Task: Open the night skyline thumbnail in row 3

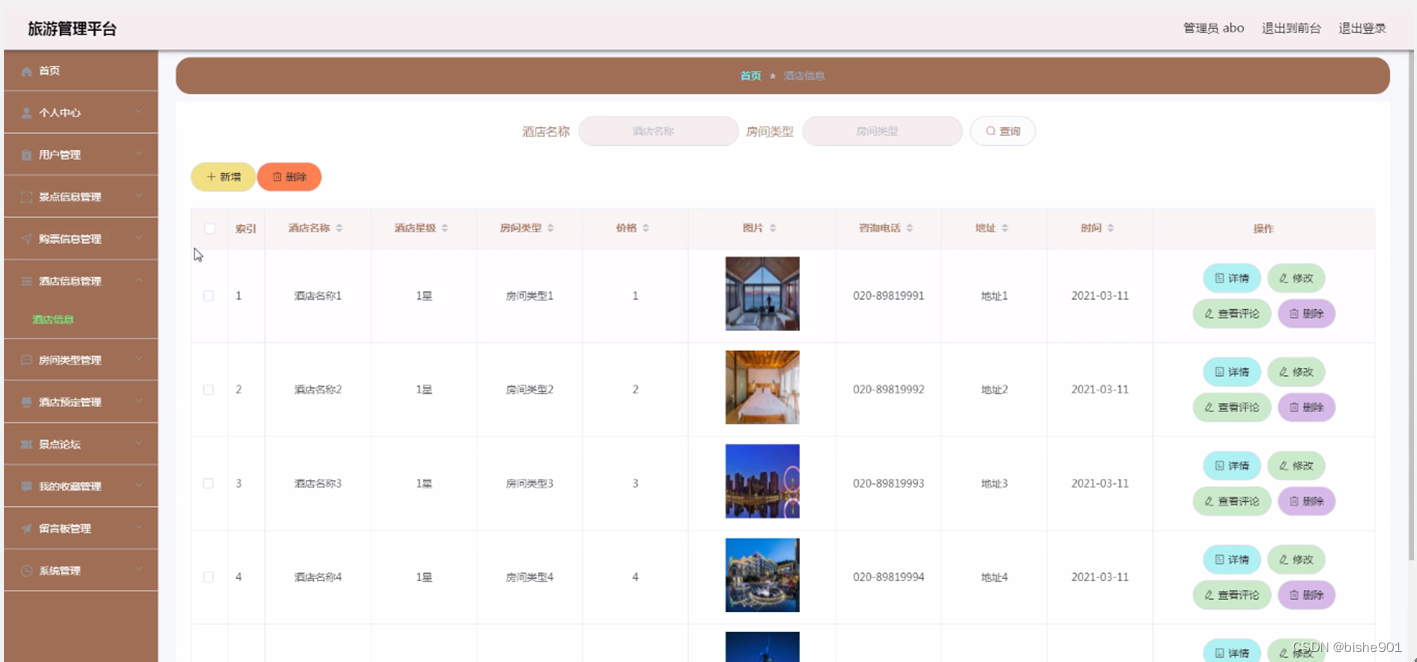Action: 762,481
